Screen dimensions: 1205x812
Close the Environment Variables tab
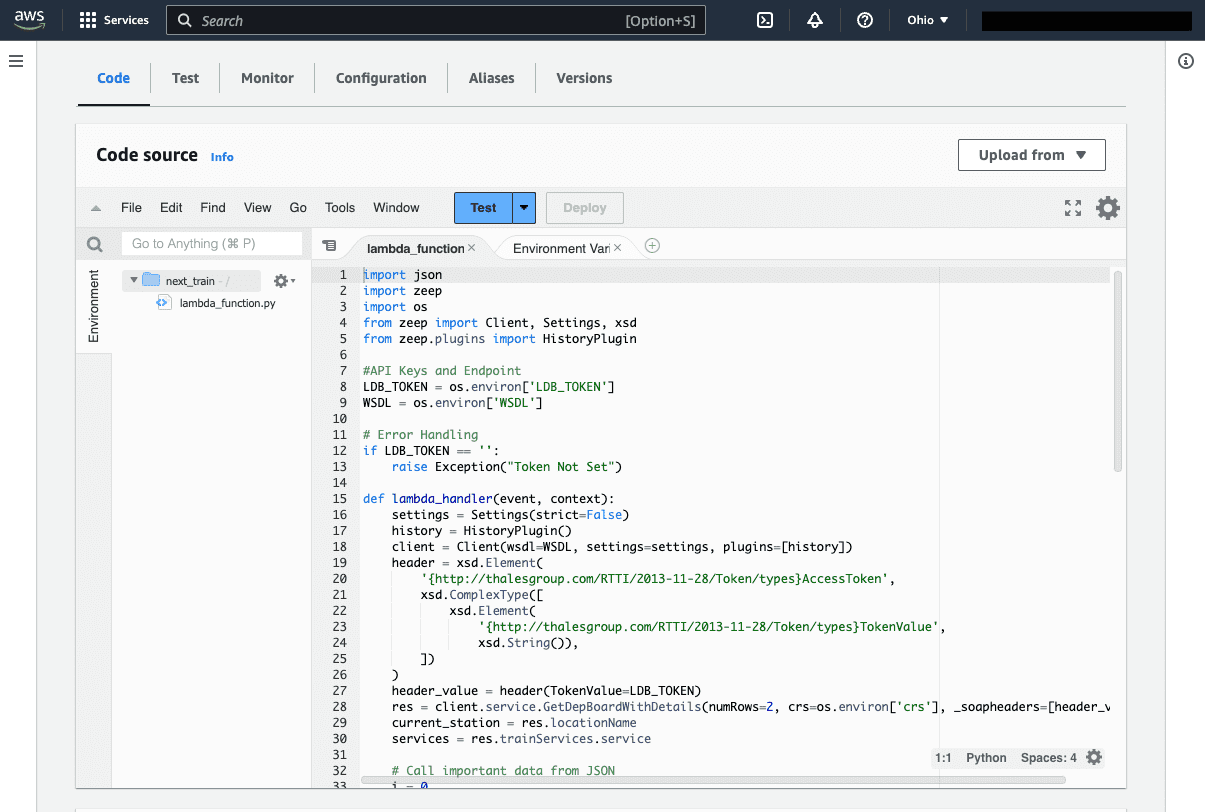617,247
